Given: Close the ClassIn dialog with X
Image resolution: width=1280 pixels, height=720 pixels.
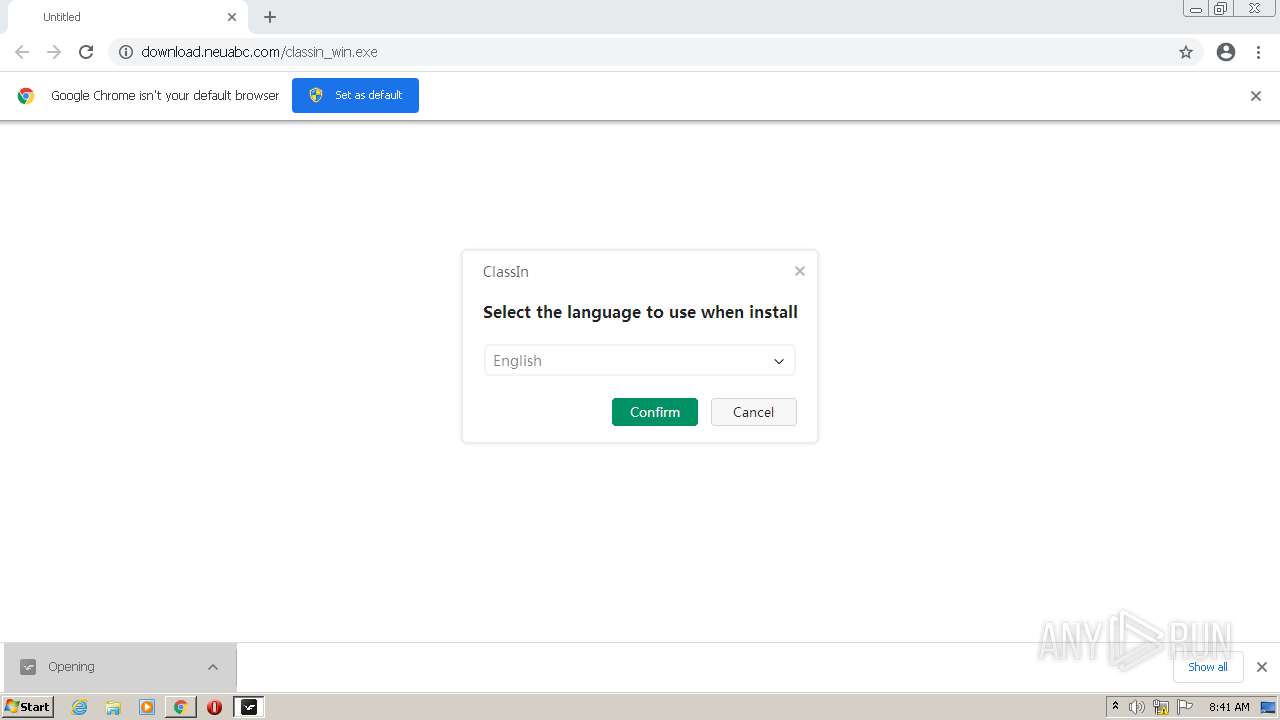Looking at the screenshot, I should 800,271.
